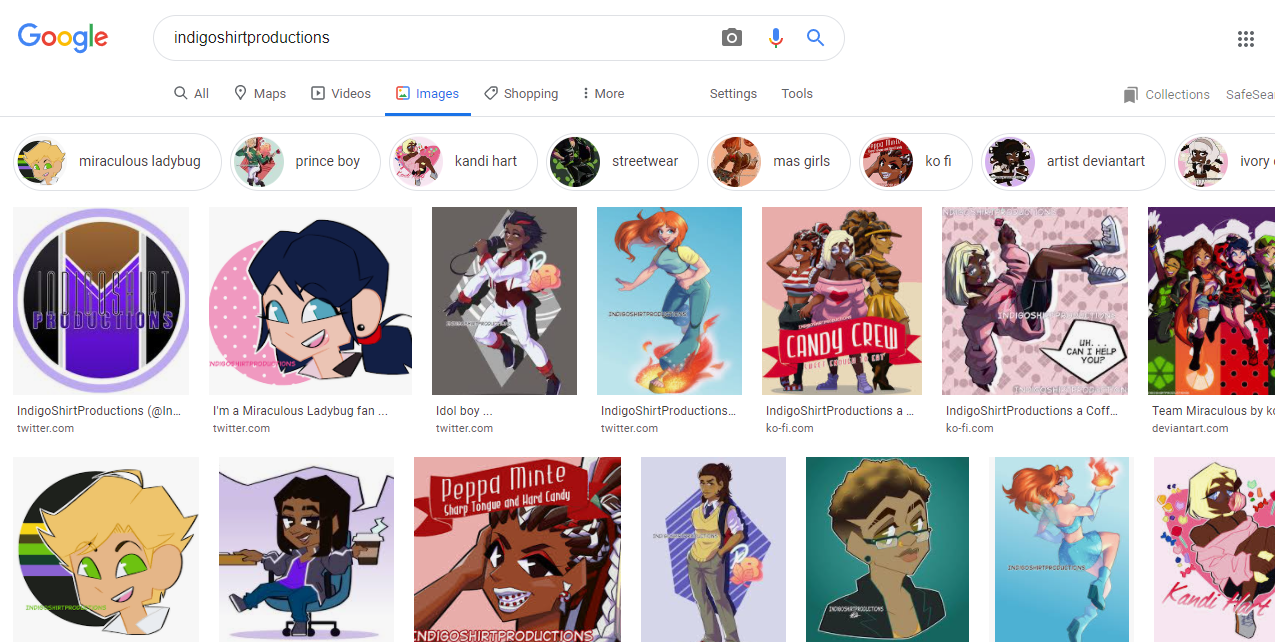Viewport: 1275px width, 644px height.
Task: Click the camera search-by-image icon
Action: tap(732, 38)
